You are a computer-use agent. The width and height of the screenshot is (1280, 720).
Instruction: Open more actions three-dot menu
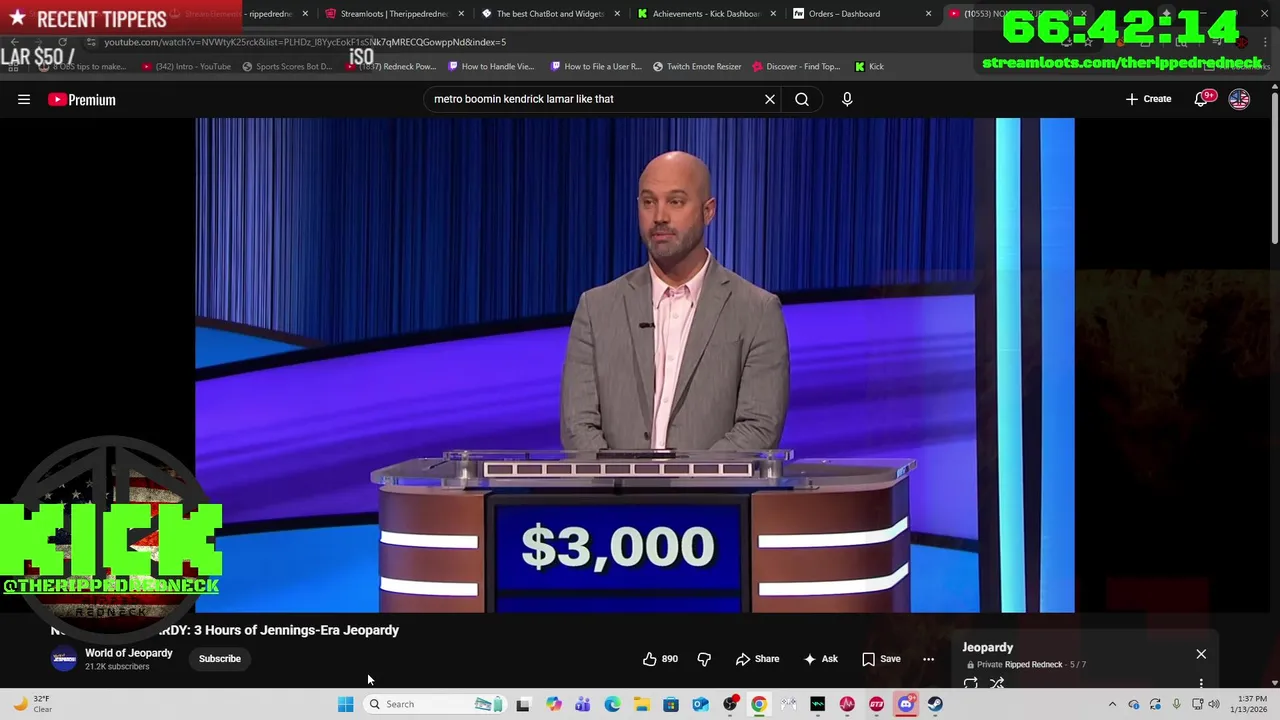(x=928, y=659)
